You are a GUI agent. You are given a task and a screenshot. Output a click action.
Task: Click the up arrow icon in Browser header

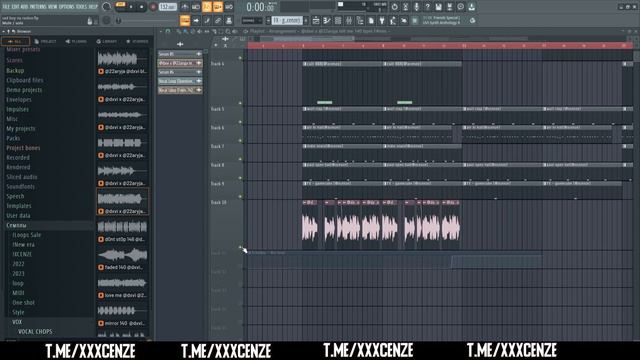pos(8,31)
